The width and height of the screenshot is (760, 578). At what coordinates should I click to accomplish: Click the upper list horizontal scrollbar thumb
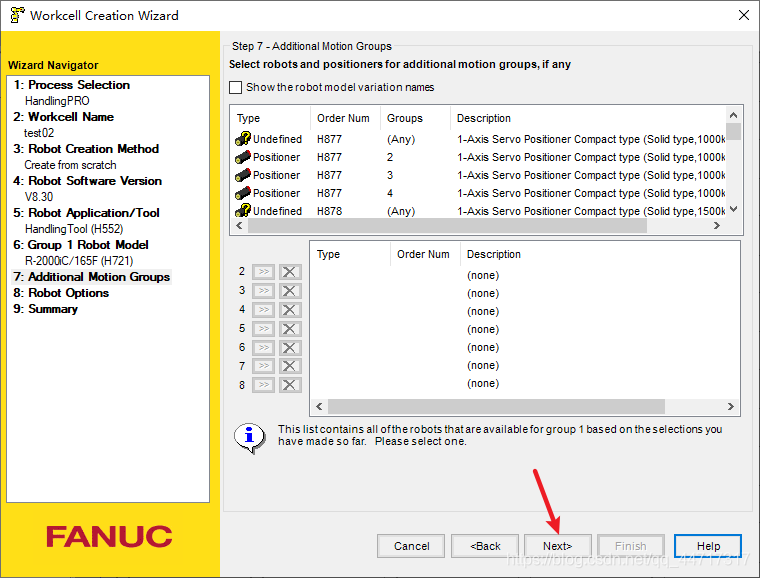(x=447, y=226)
